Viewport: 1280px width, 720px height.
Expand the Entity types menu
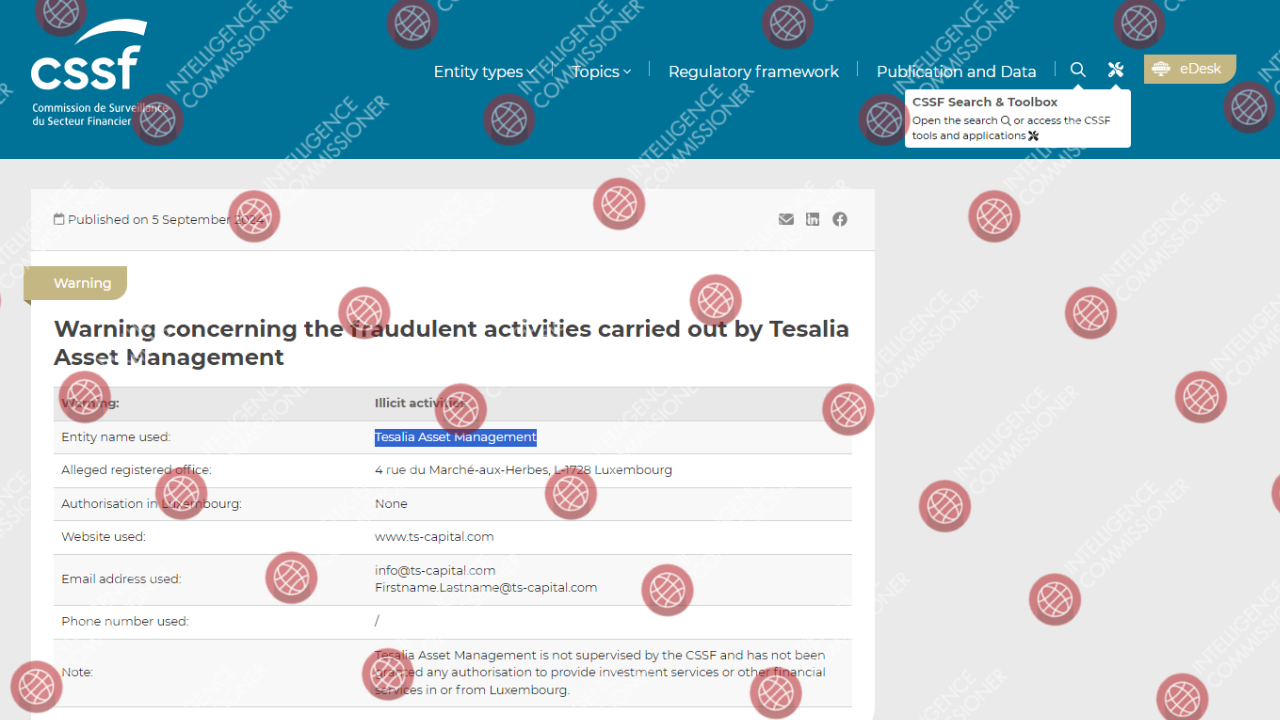(484, 71)
